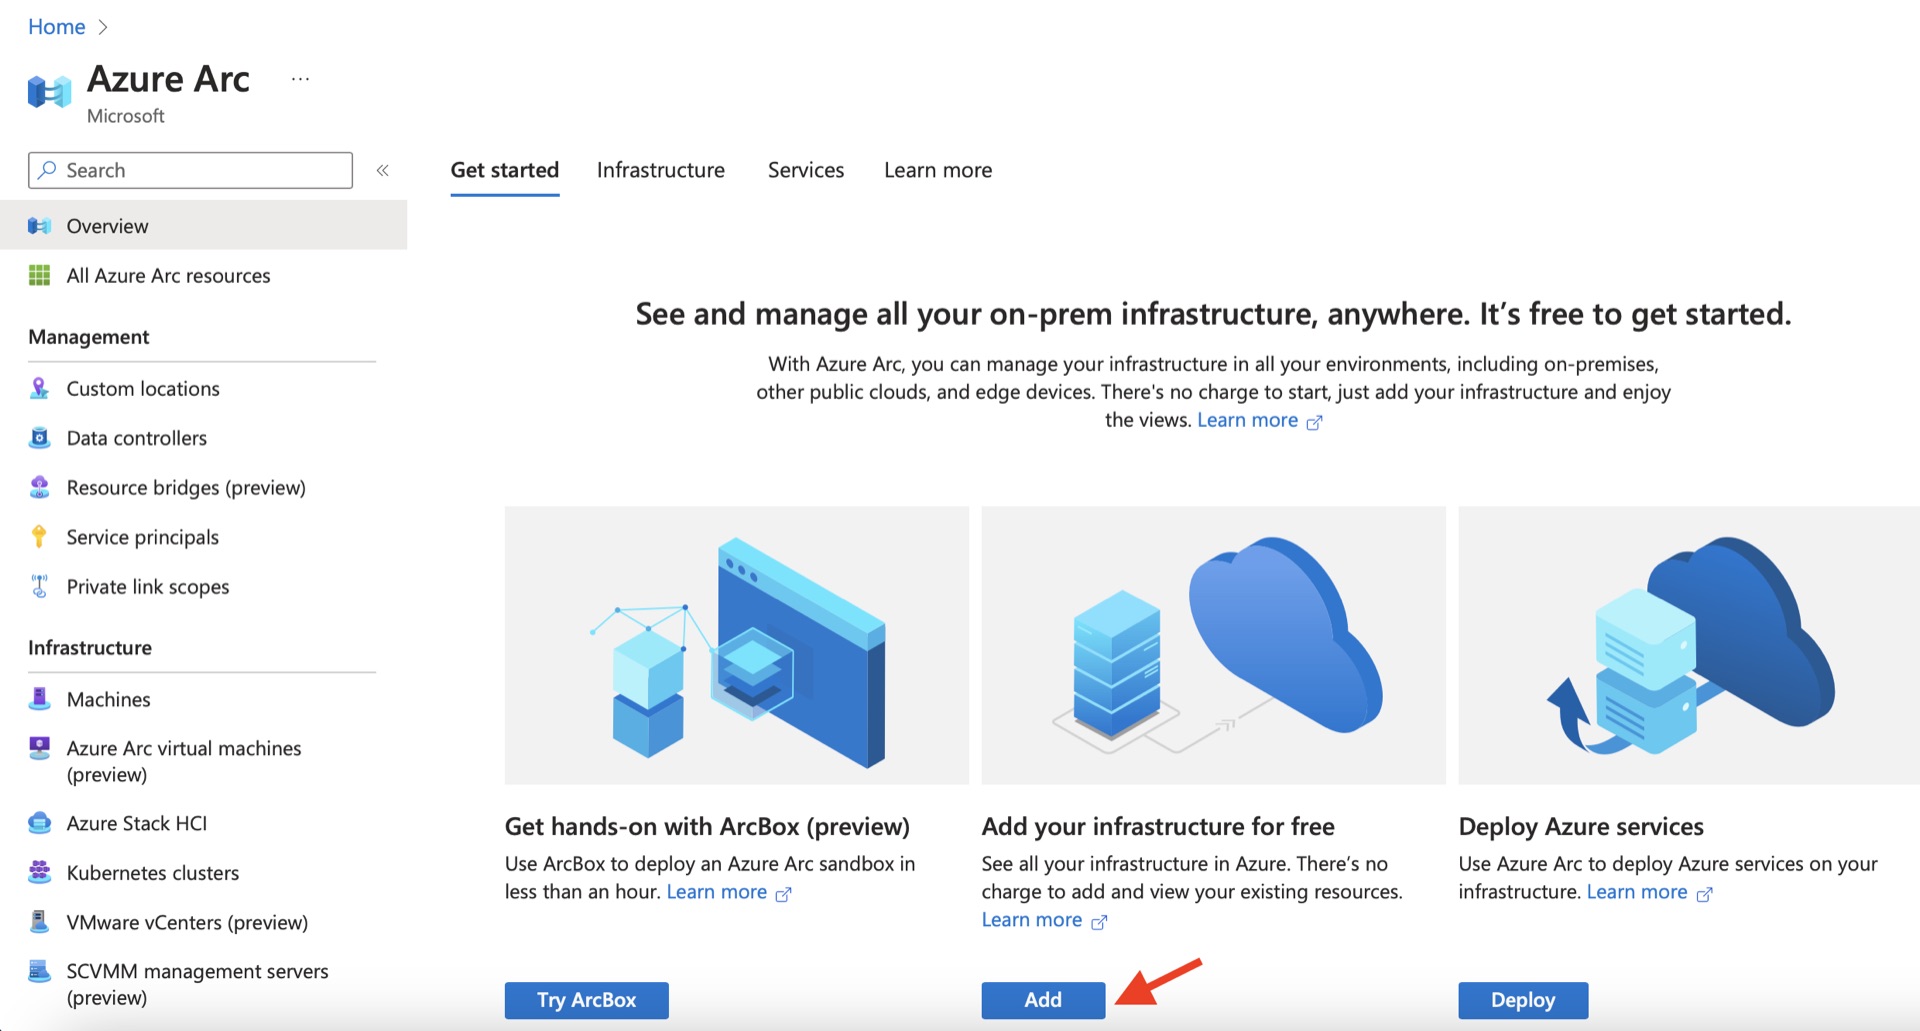Switch to the Learn more tab
The width and height of the screenshot is (1920, 1031).
(937, 170)
